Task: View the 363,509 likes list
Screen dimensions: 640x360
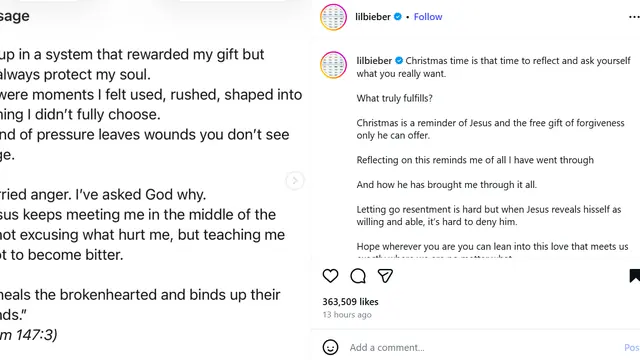Action: click(x=350, y=302)
